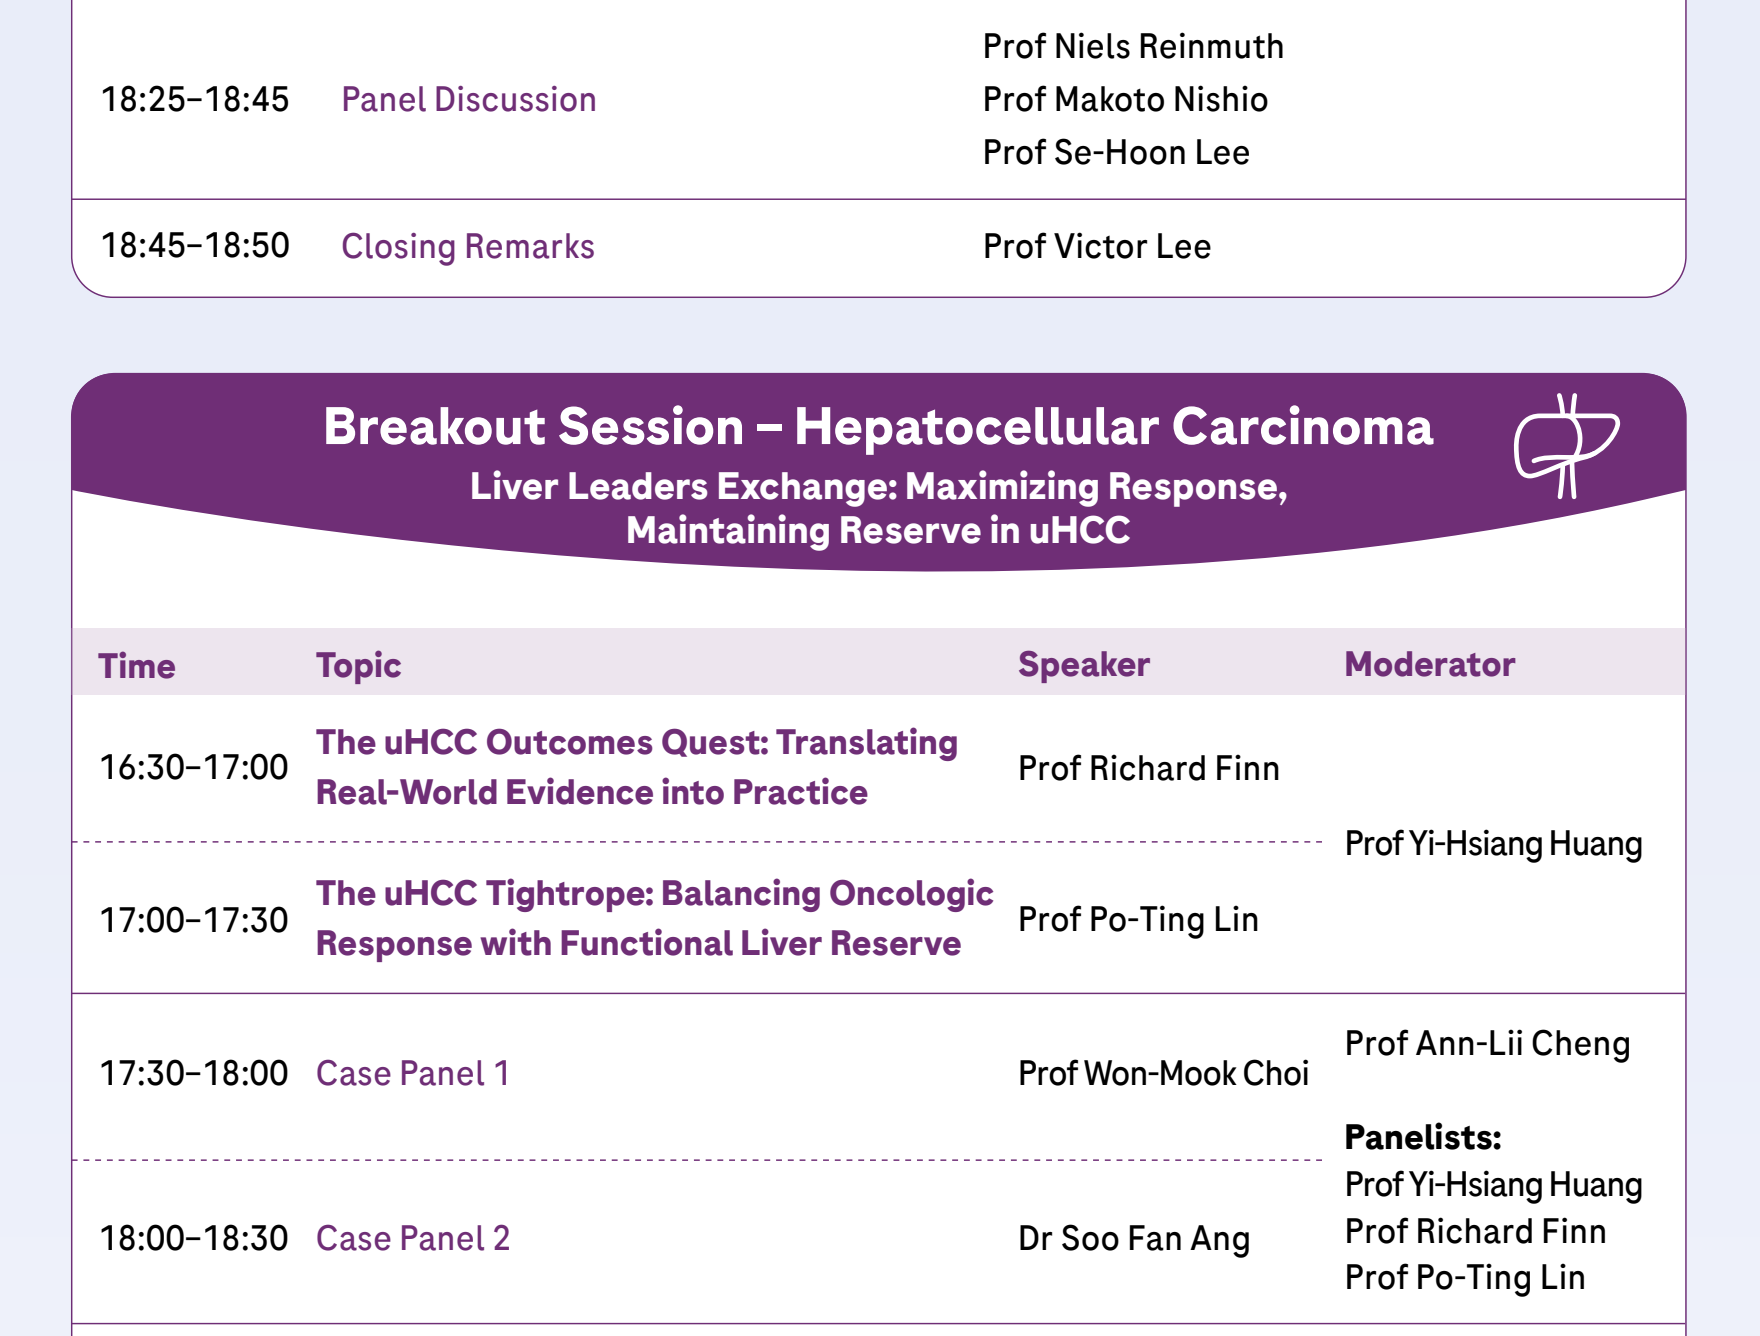Click moderator Prof Ann-Lii Cheng
1760x1336 pixels.
coord(1487,1043)
